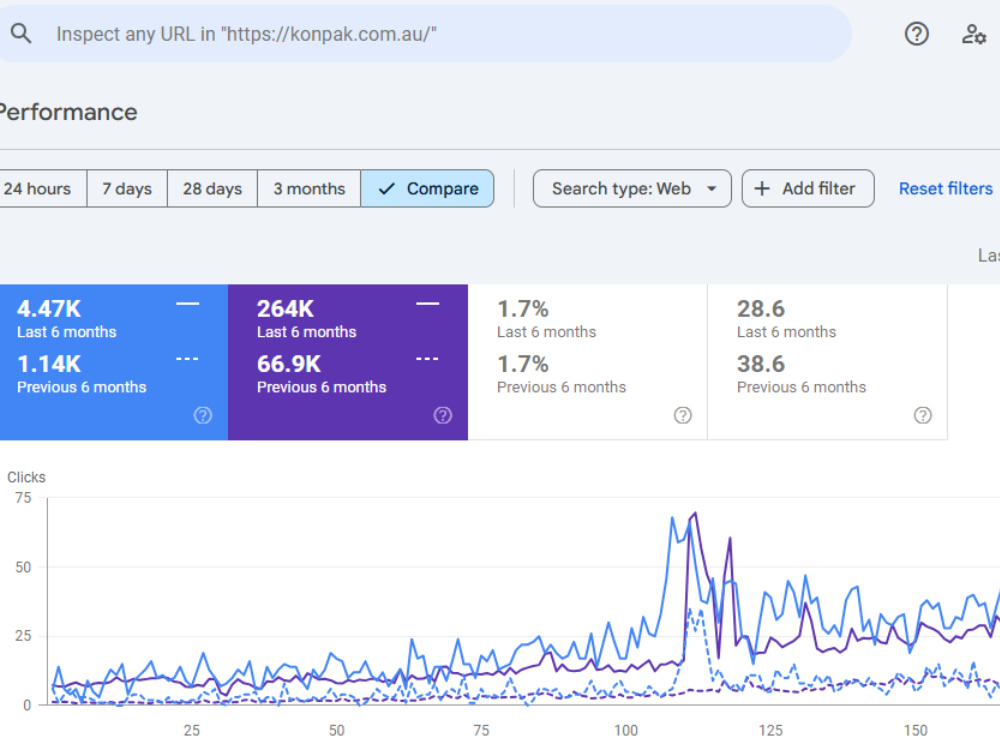This screenshot has width=1000, height=750.
Task: Click the 38.6 previous position value
Action: tap(761, 364)
